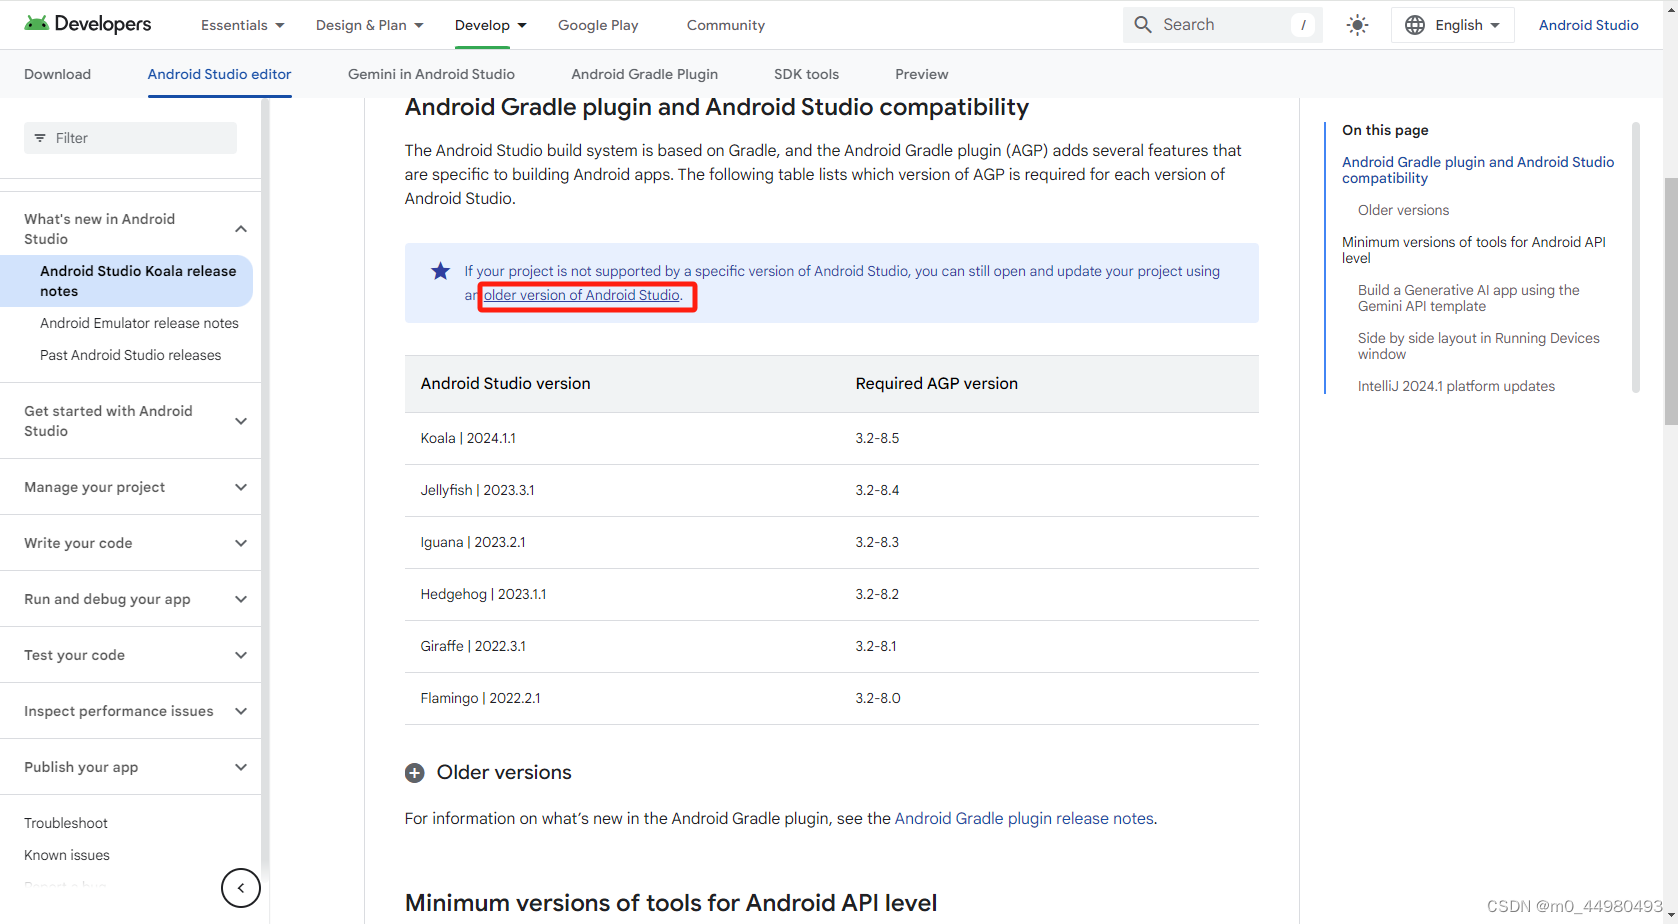Expand the Manage your project section

click(241, 487)
